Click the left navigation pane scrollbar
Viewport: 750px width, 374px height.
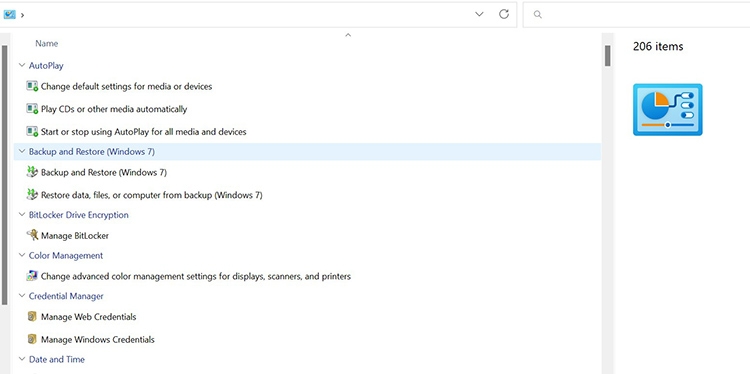click(x=4, y=175)
